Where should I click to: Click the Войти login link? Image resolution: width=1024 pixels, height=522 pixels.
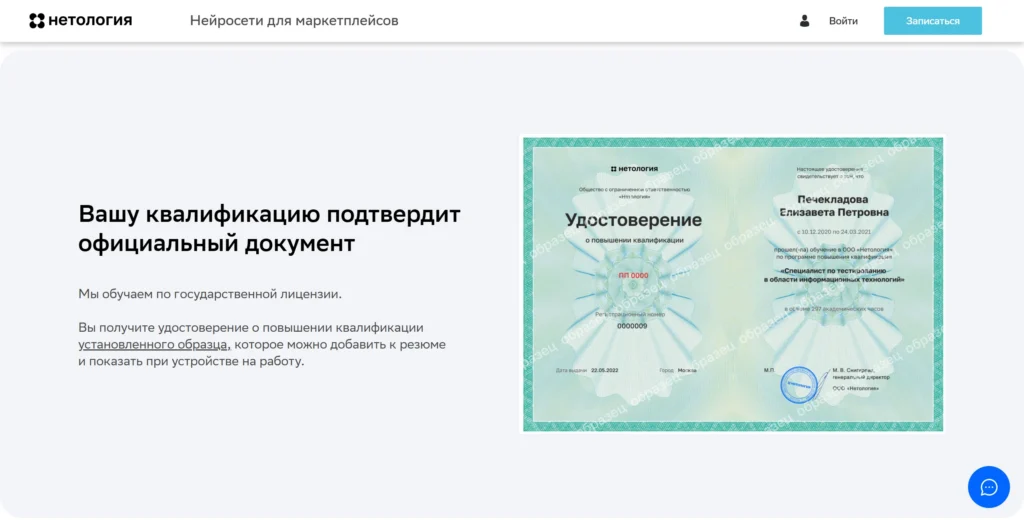pos(843,21)
